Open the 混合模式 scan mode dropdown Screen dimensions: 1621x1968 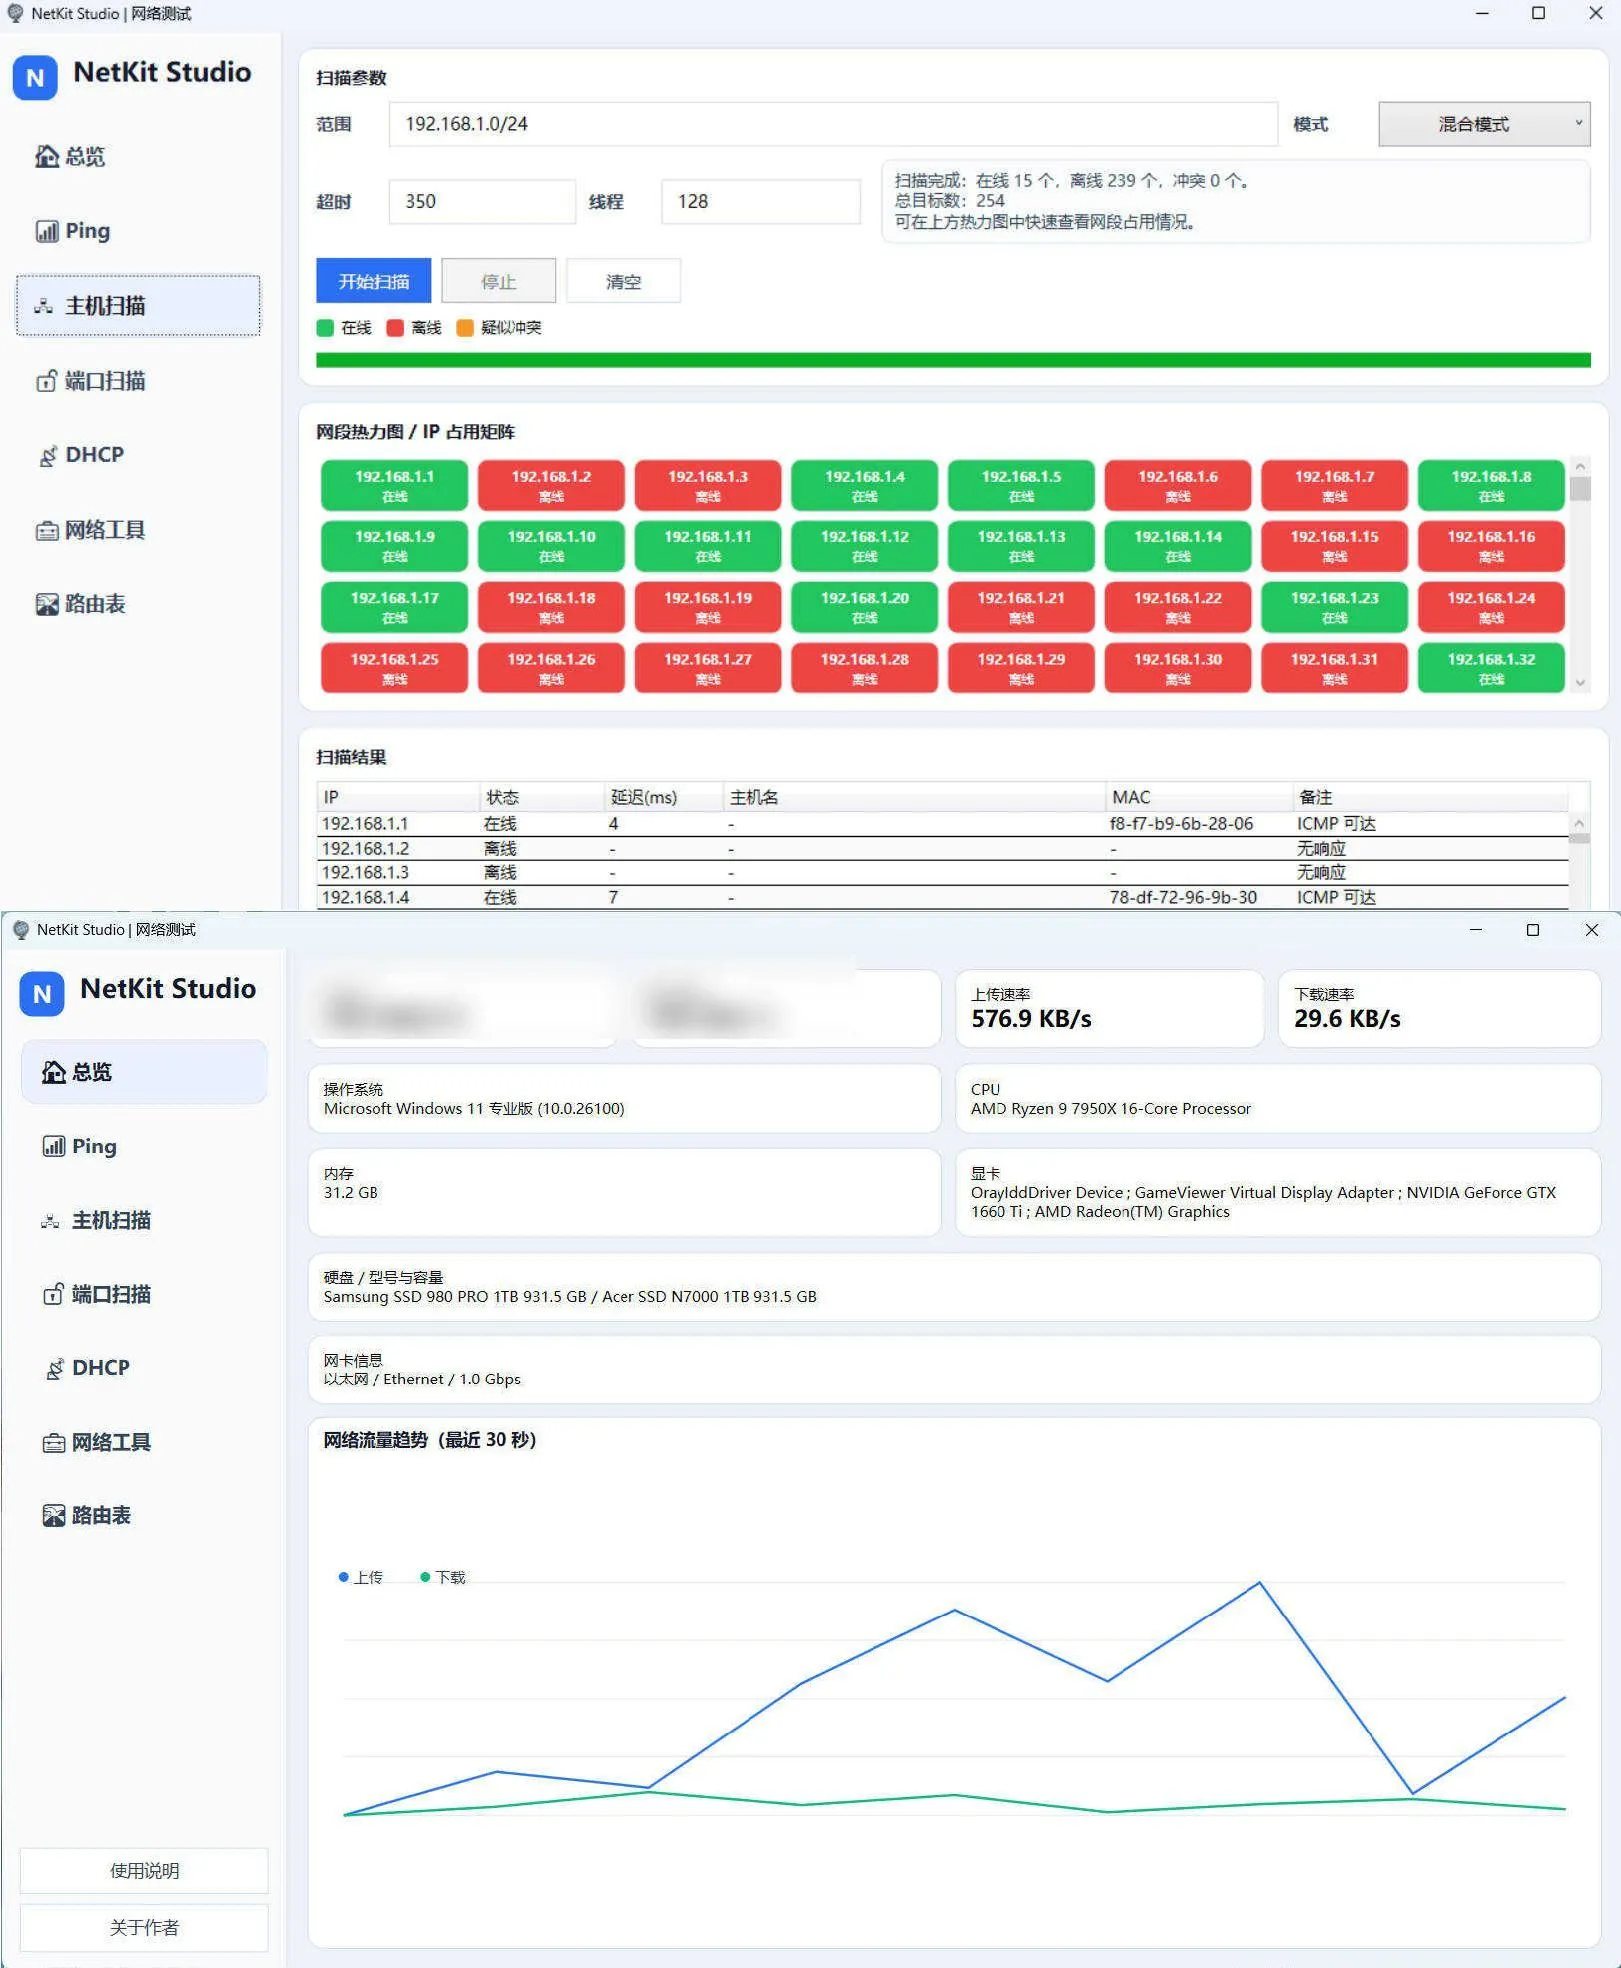(x=1484, y=124)
